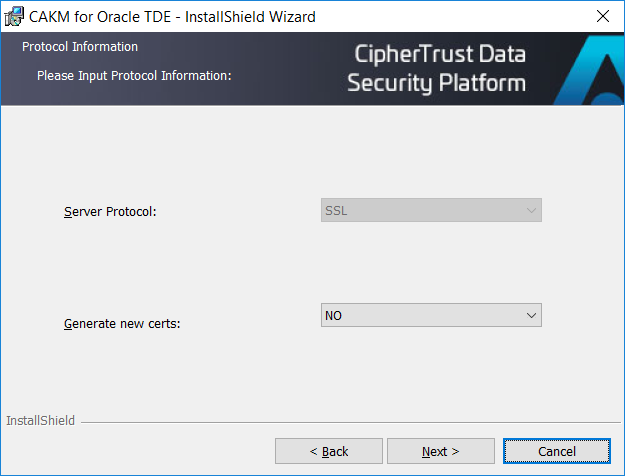Click the arrow on the SSL combo box
Screen dimensions: 625x476
tap(531, 211)
